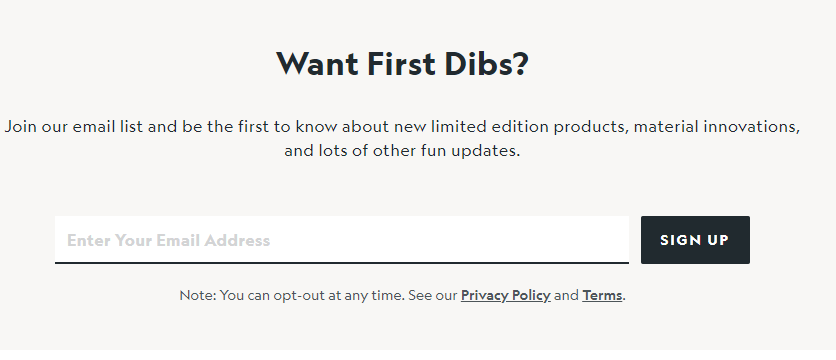836x360 pixels.
Task: Submit the newsletter form via SIGN UP
Action: pyautogui.click(x=695, y=240)
